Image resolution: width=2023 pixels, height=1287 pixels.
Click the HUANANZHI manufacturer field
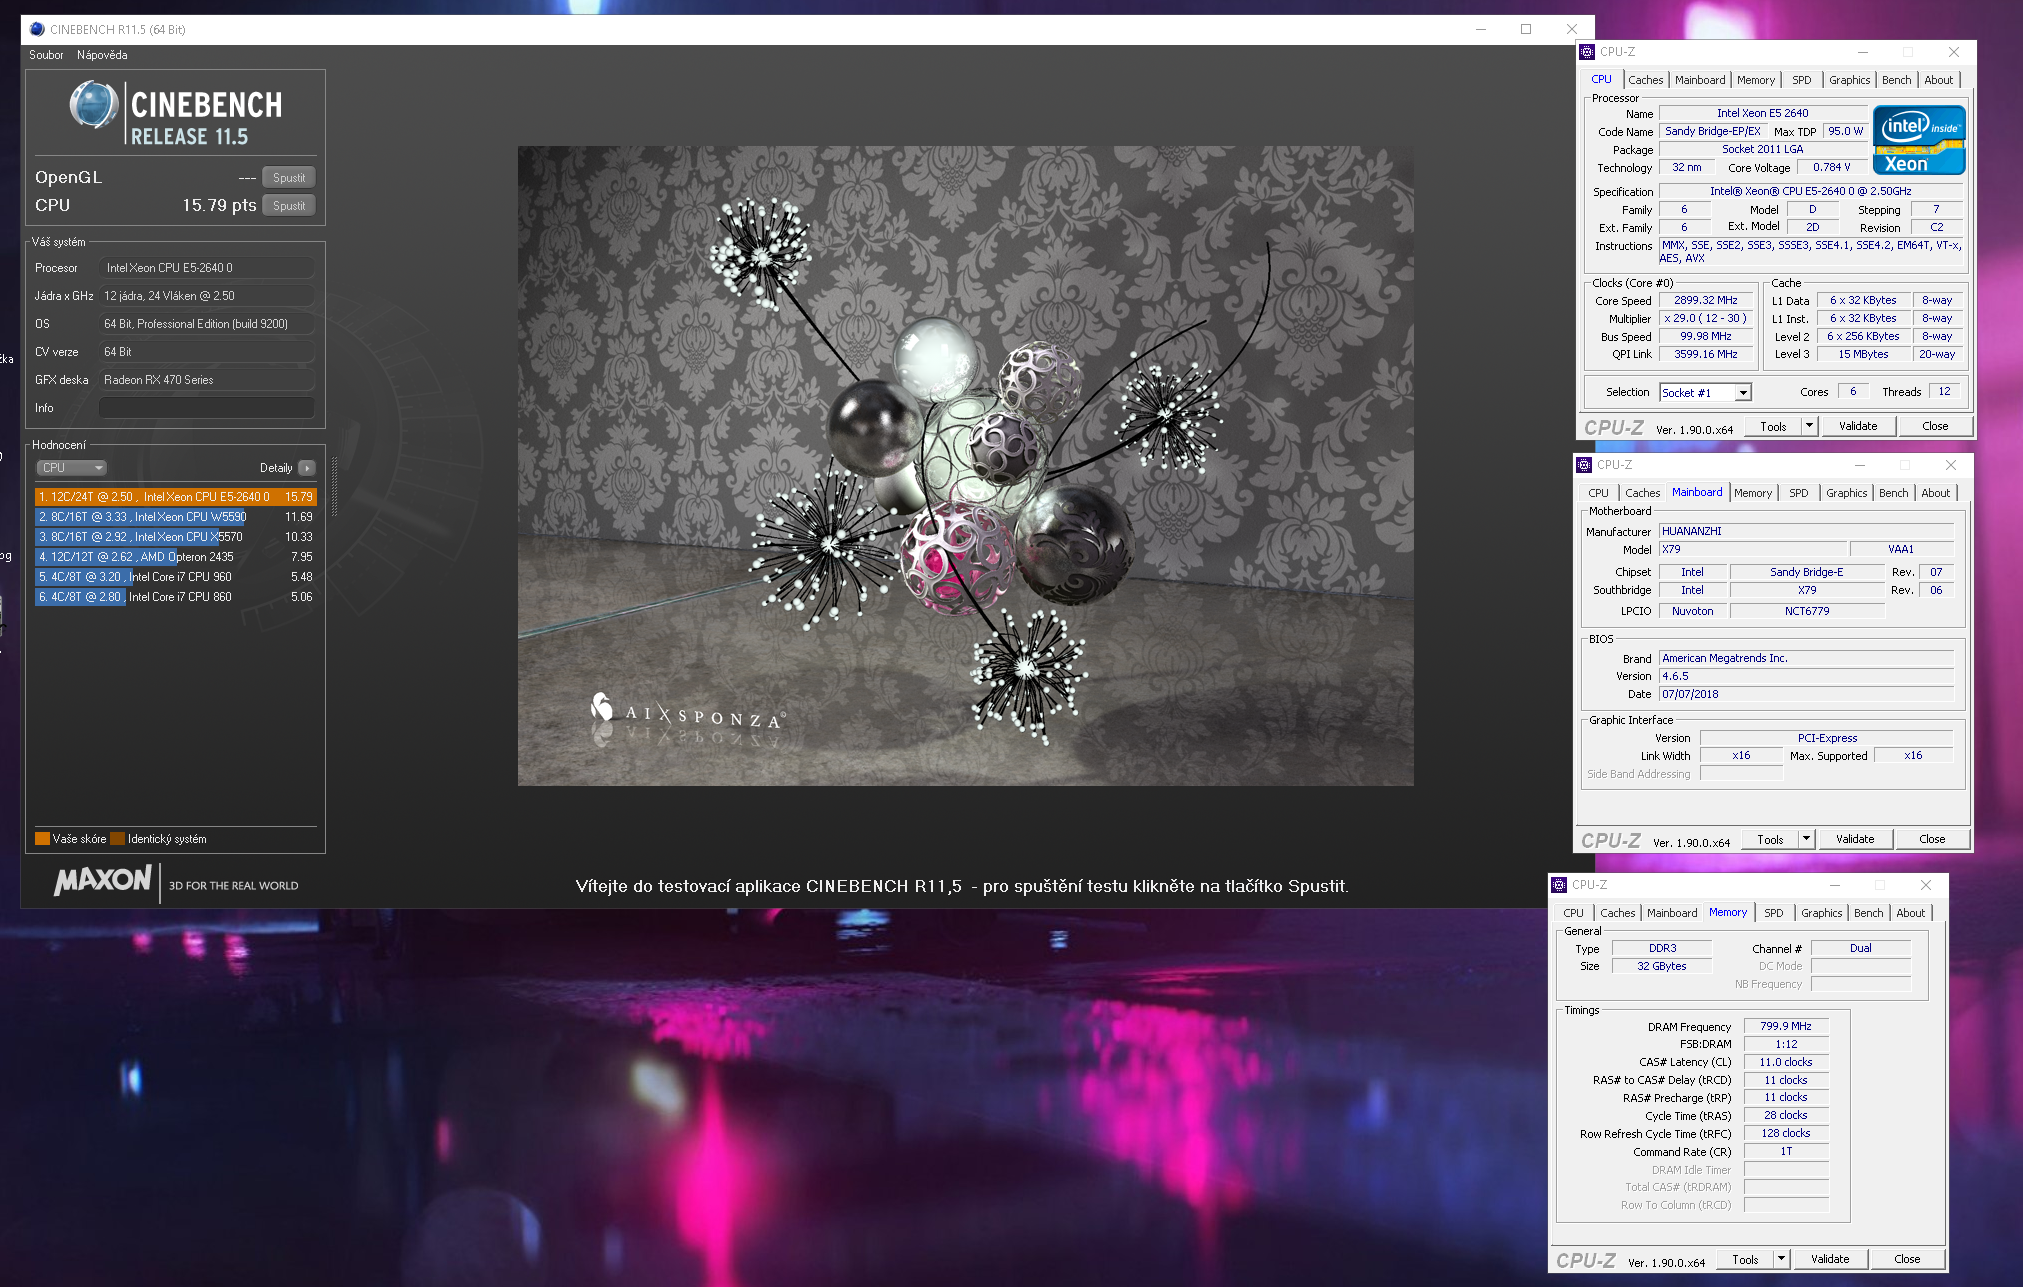pyautogui.click(x=1806, y=532)
